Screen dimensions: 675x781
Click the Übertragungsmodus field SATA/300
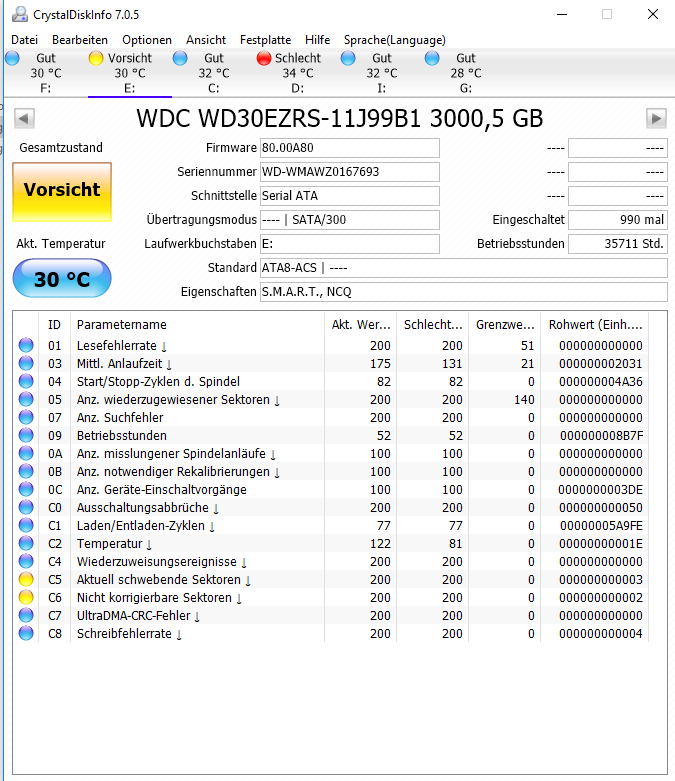(x=350, y=220)
